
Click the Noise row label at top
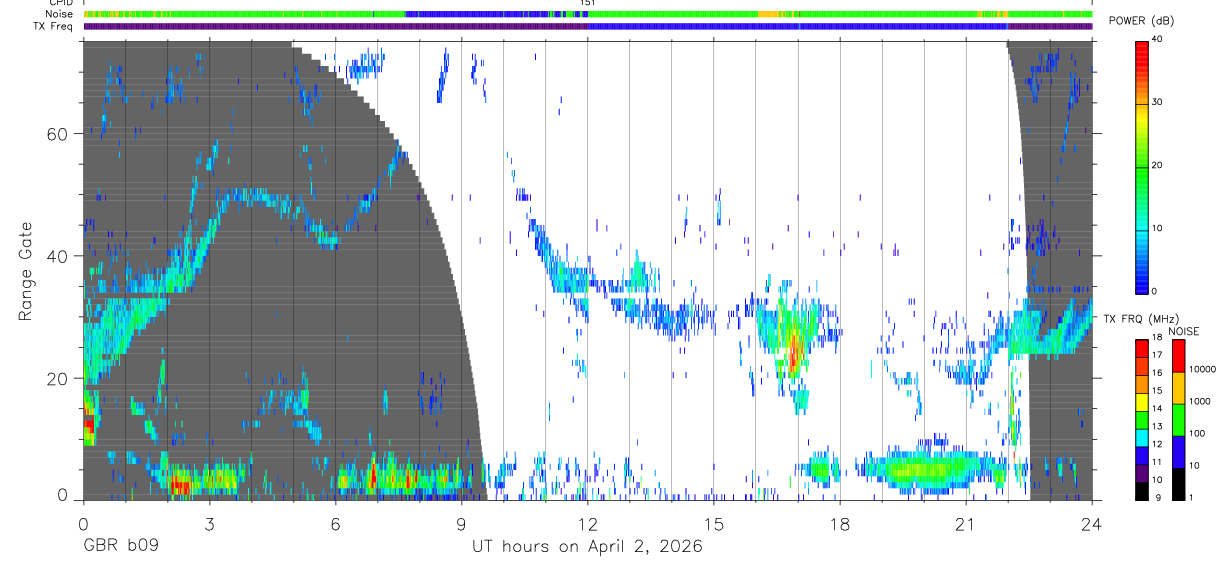click(x=59, y=14)
